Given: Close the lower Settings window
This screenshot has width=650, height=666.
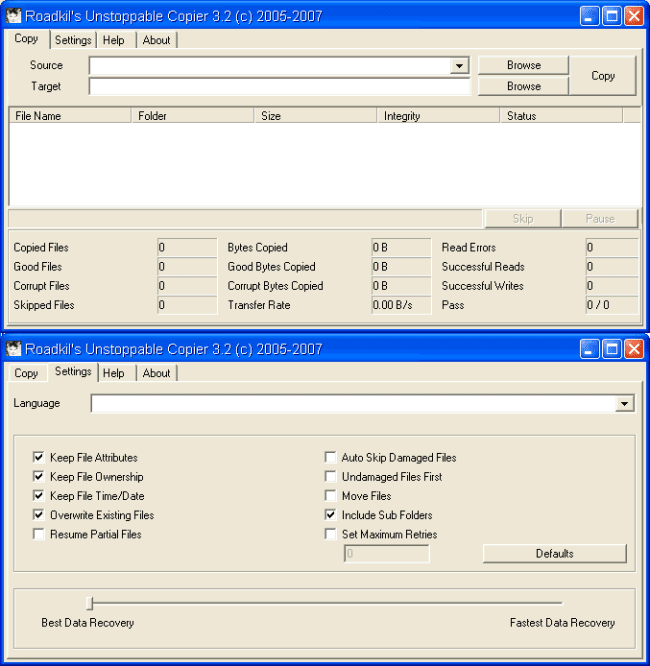Looking at the screenshot, I should (x=634, y=350).
